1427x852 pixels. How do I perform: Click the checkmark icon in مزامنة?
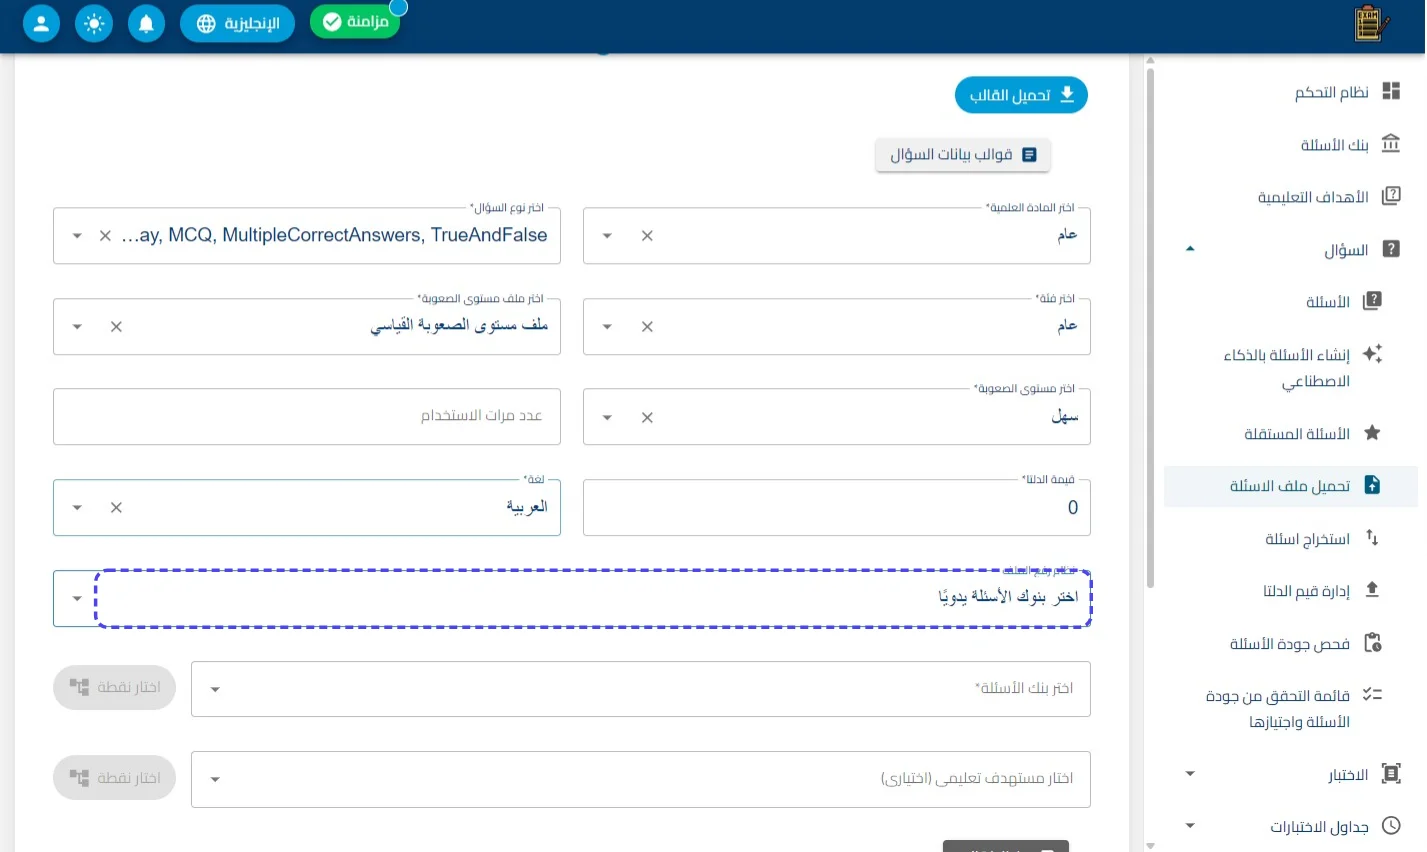[332, 22]
